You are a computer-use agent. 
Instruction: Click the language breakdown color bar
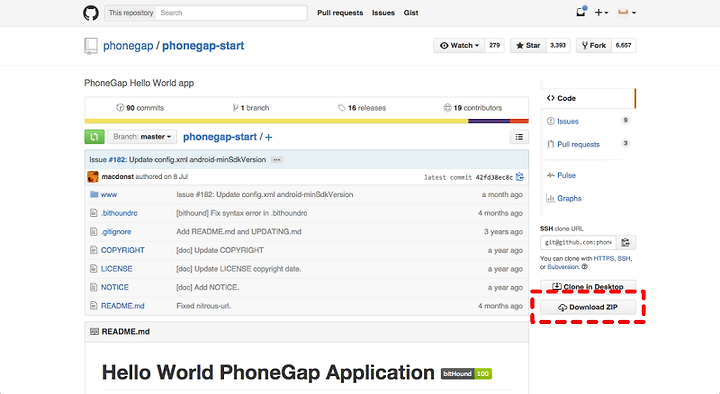tap(306, 121)
